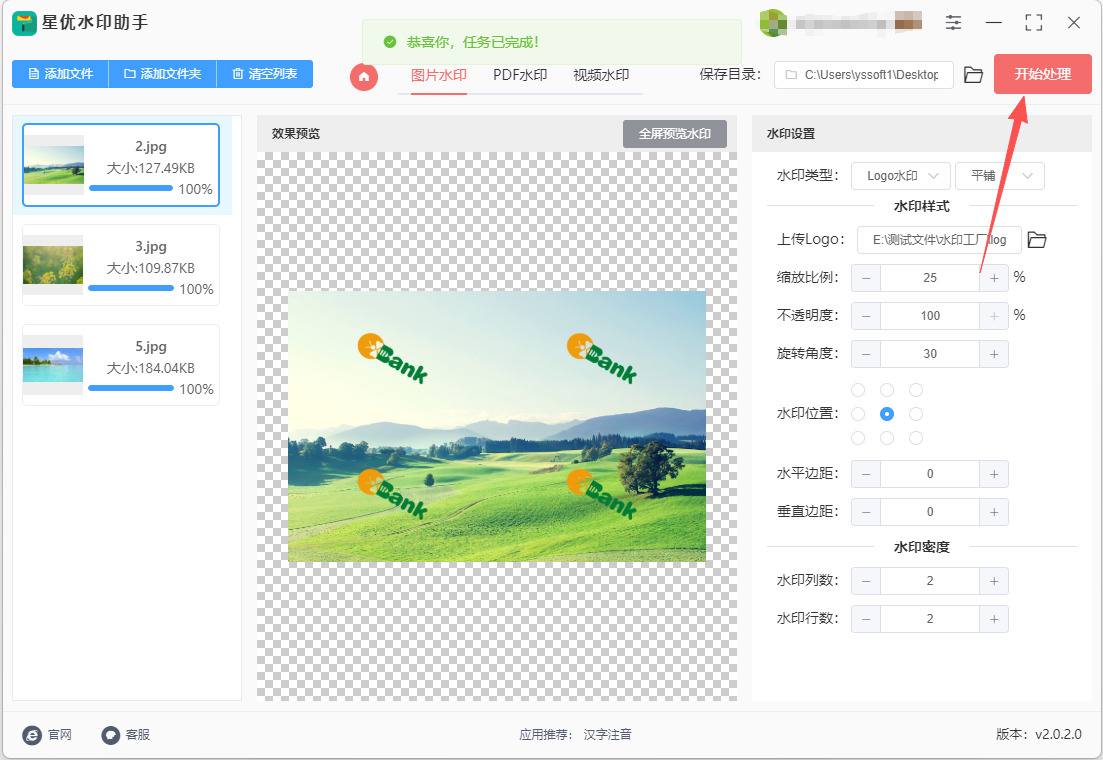Screen dimensions: 1103x760
Task: Switch to 图片水印 tab
Action: (439, 75)
